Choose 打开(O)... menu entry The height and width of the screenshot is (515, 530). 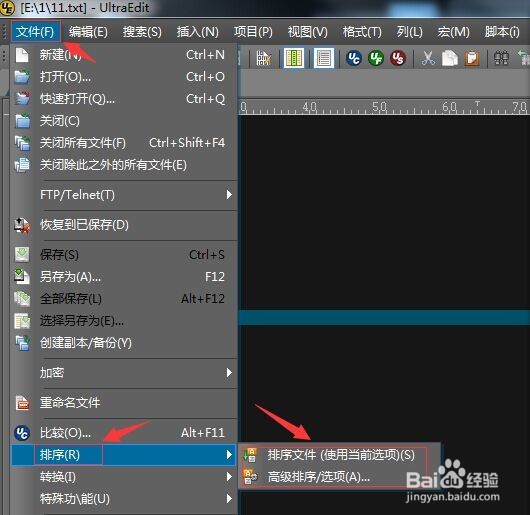coord(124,77)
